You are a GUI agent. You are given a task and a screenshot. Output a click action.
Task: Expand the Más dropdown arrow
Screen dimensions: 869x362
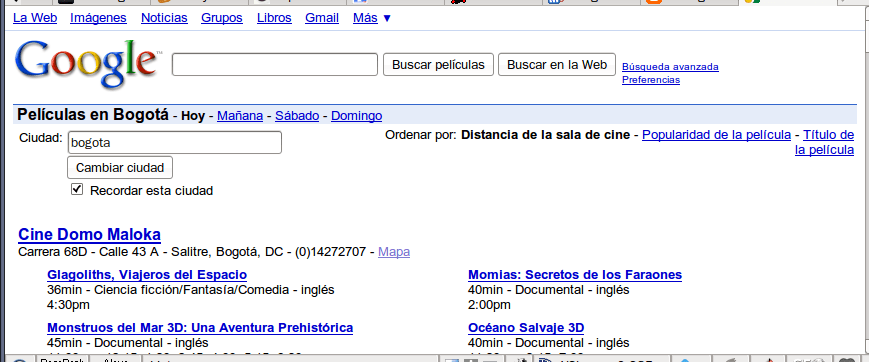coord(387,18)
